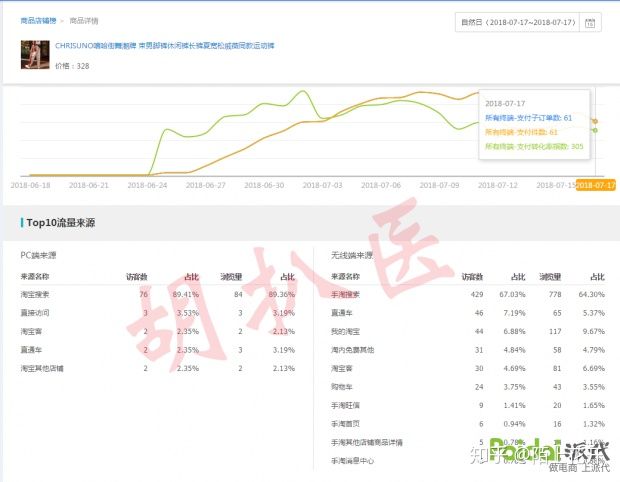Select the PC 直通车 source row

click(158, 350)
